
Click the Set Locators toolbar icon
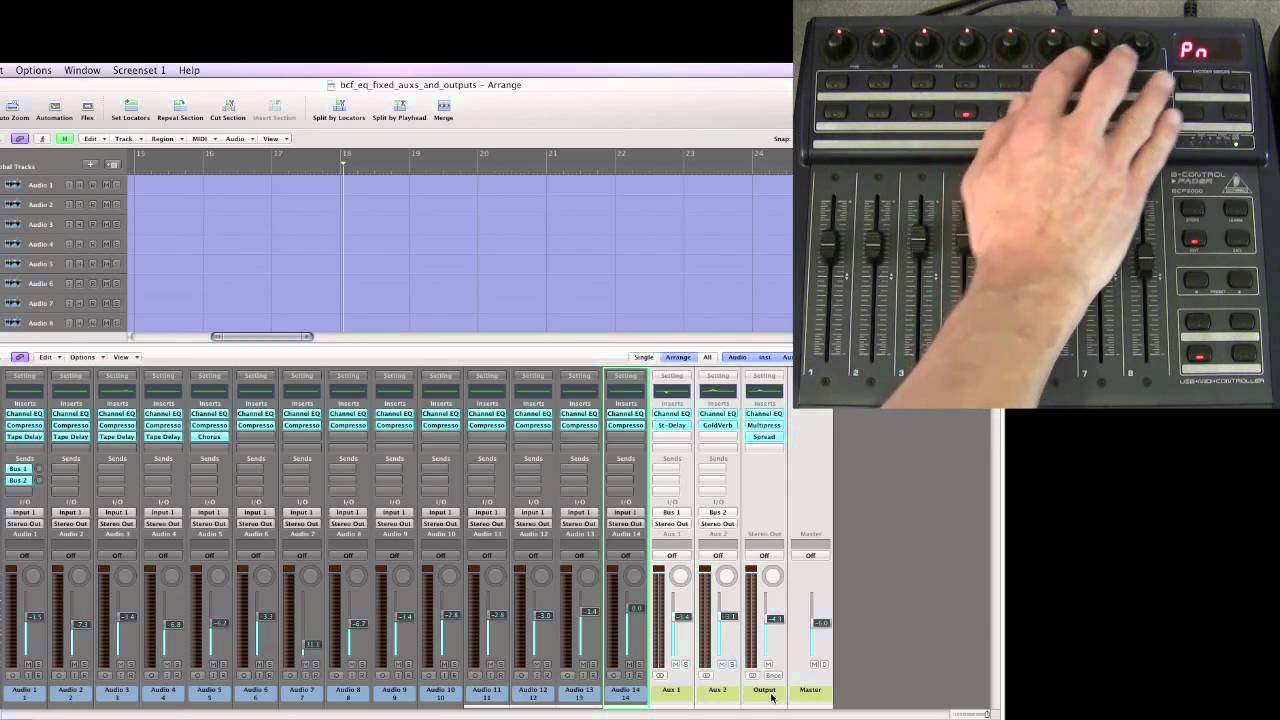coord(130,105)
